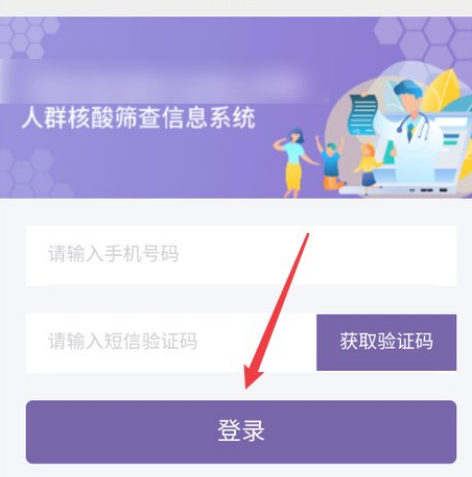Click the stethoscope on the doctor's coat

pyautogui.click(x=413, y=126)
